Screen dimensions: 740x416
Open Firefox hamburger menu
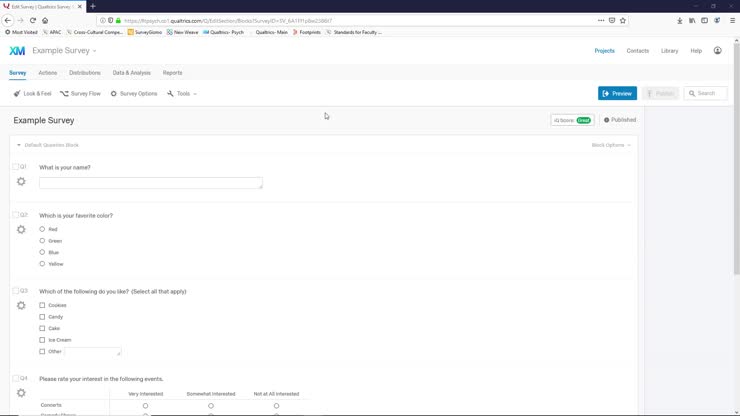pyautogui.click(x=732, y=20)
